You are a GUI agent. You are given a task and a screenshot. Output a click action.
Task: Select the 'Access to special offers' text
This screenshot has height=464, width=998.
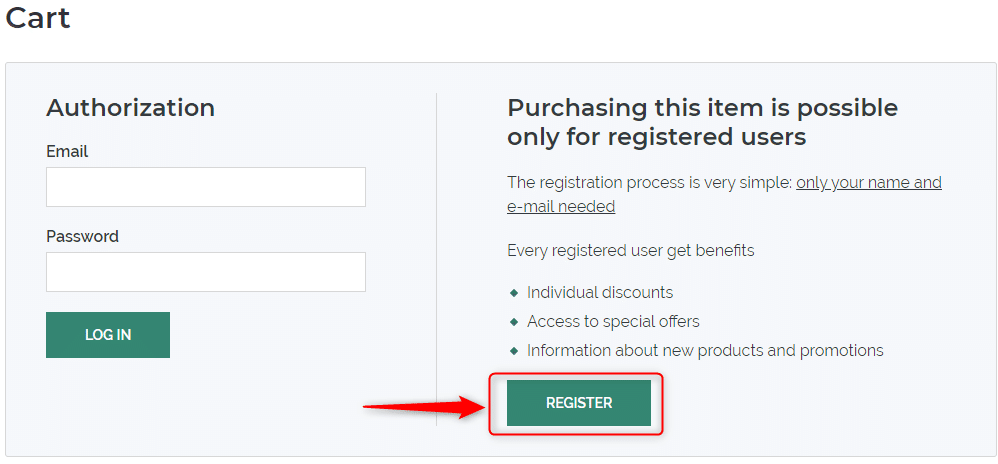pos(613,322)
